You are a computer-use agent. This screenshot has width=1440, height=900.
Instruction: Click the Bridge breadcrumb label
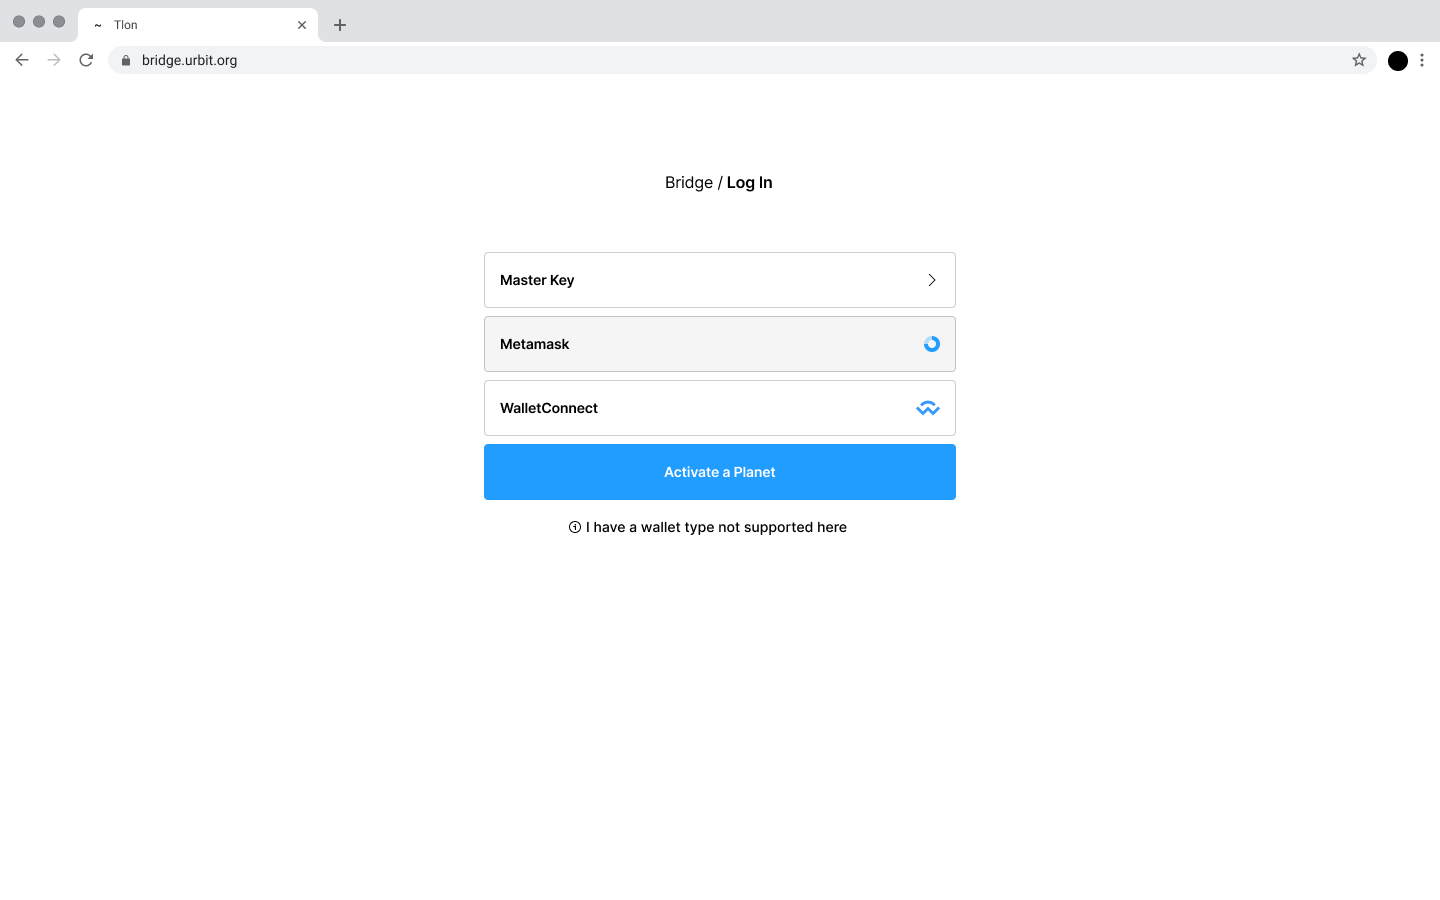[689, 182]
